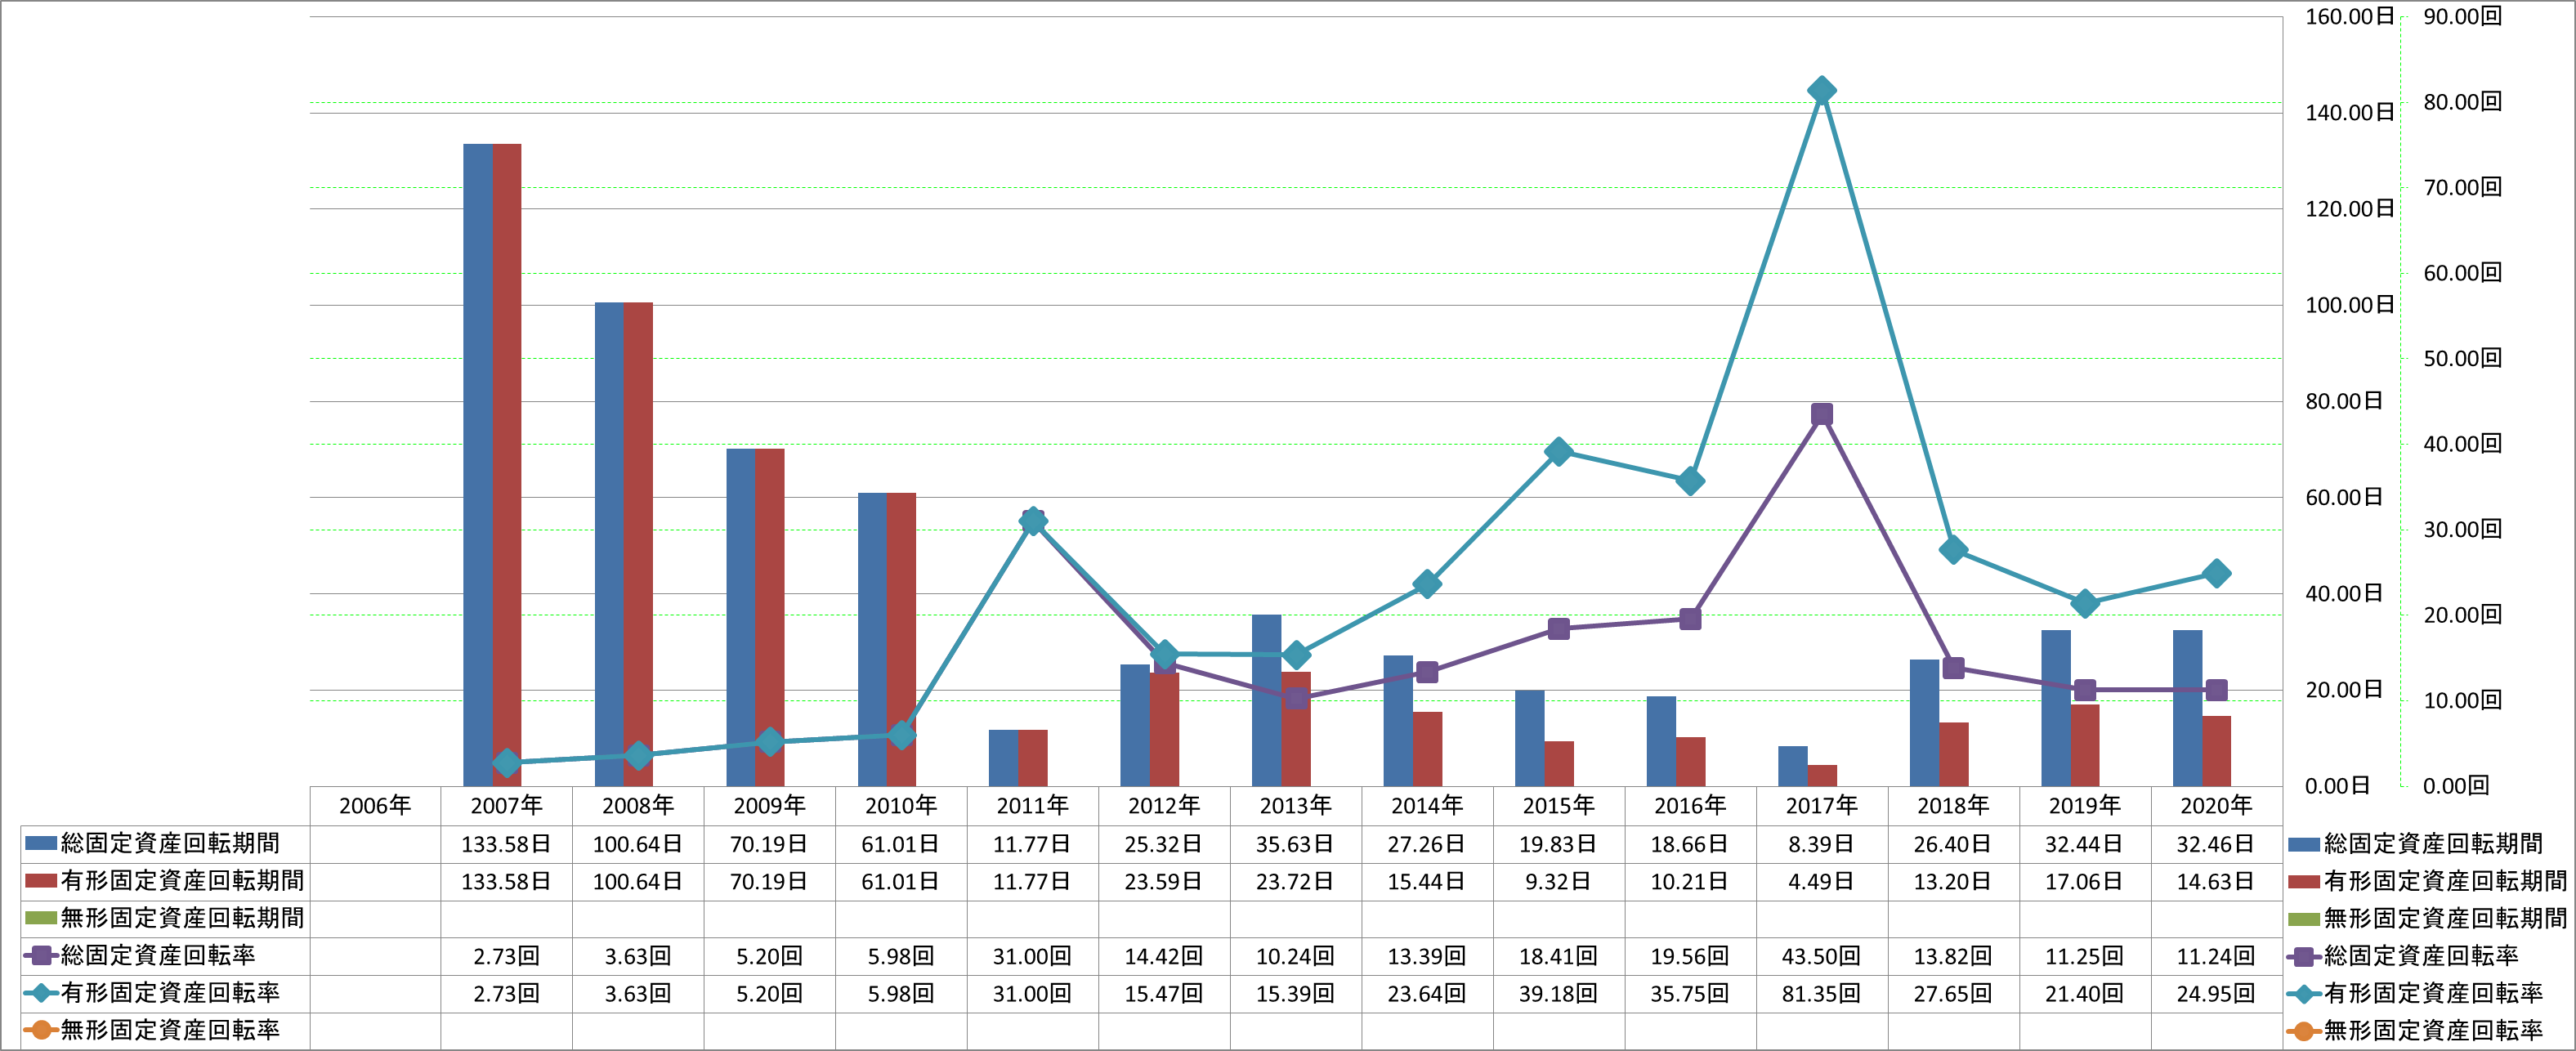
Task: Click the blue bar for 2013年
Action: tap(1266, 700)
